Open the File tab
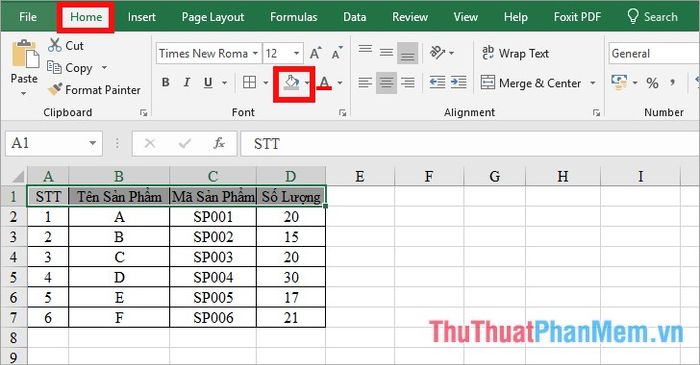This screenshot has width=700, height=365. (x=28, y=17)
